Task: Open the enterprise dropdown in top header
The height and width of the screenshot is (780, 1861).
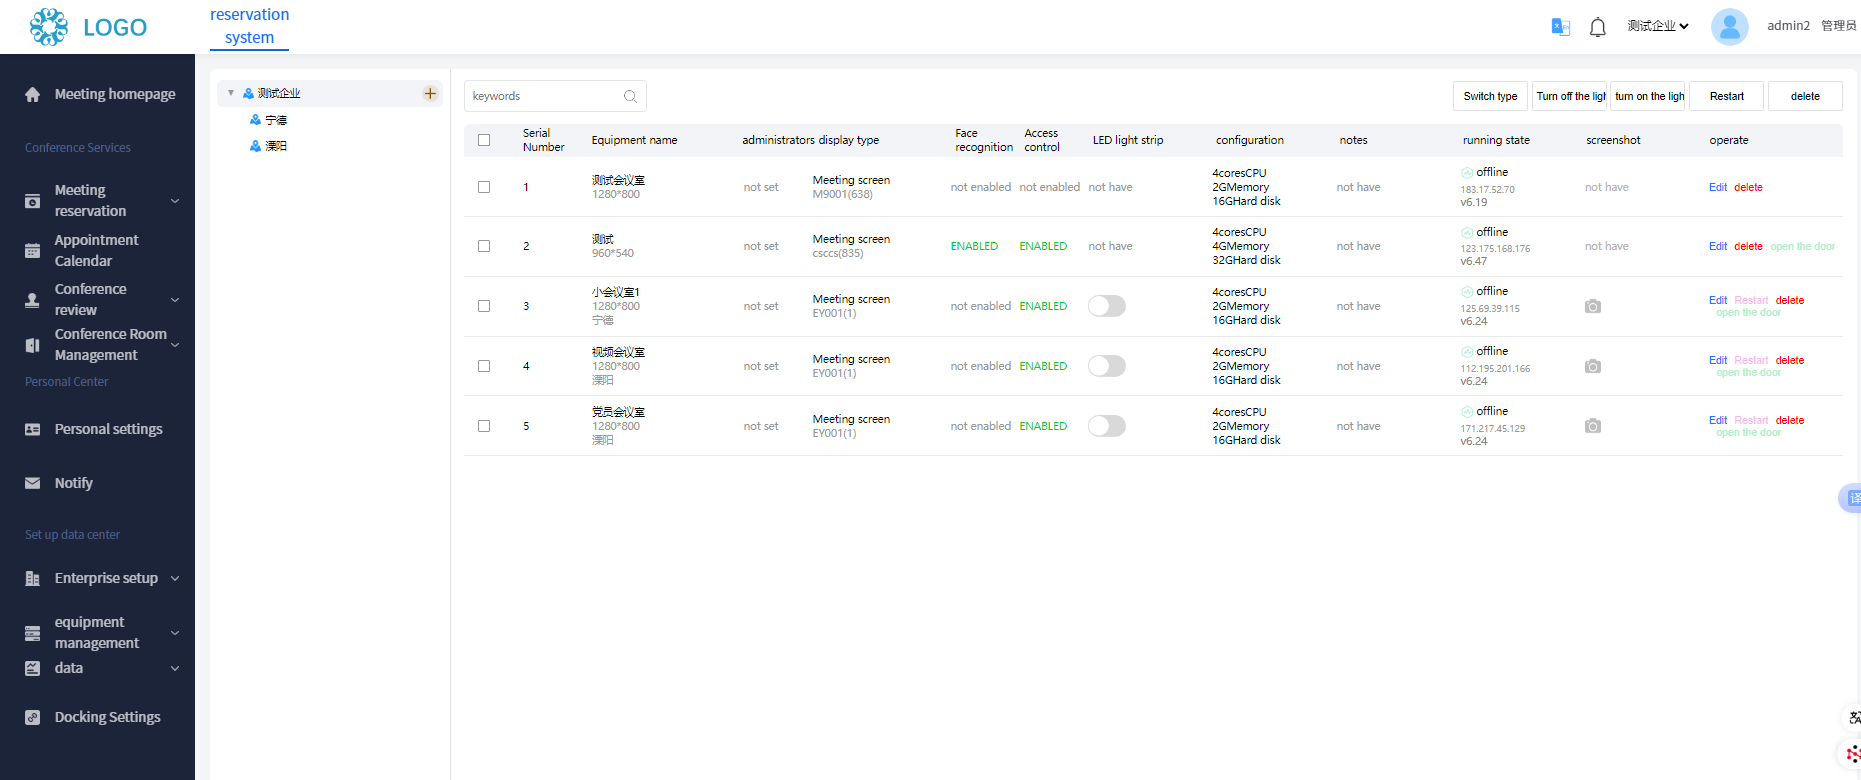Action: pyautogui.click(x=1657, y=26)
